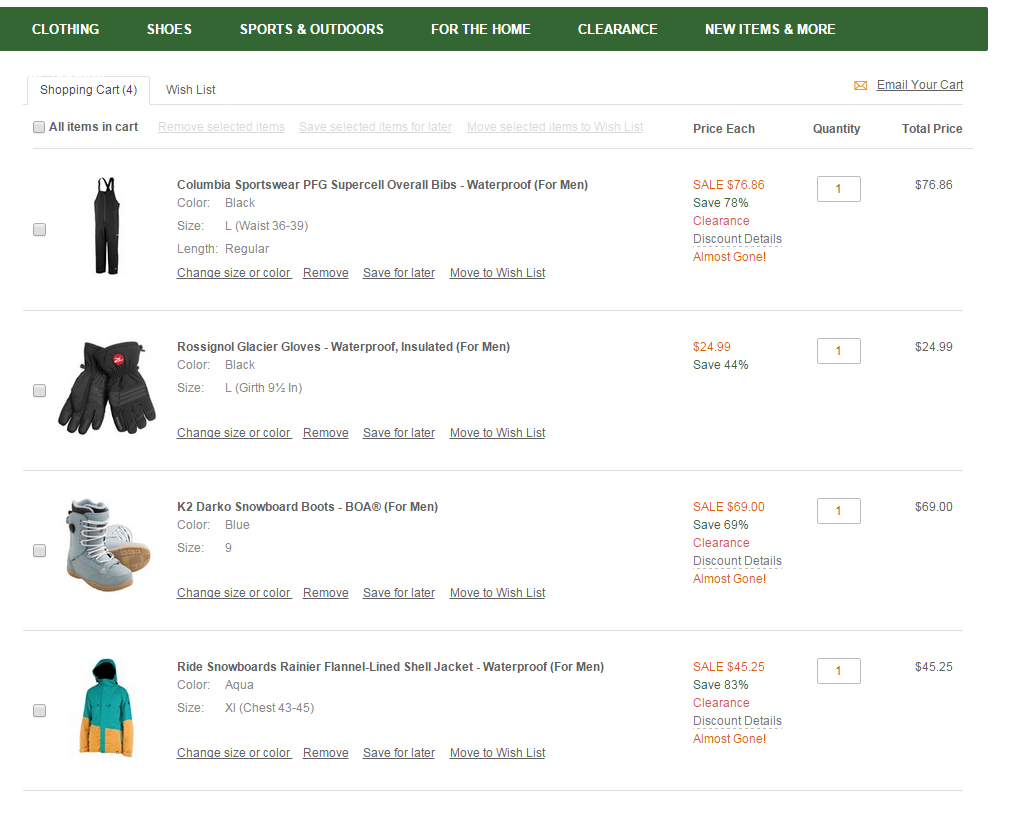Click the L (Waist 36-39) size value
Screen dimensions: 1029x822
266,226
